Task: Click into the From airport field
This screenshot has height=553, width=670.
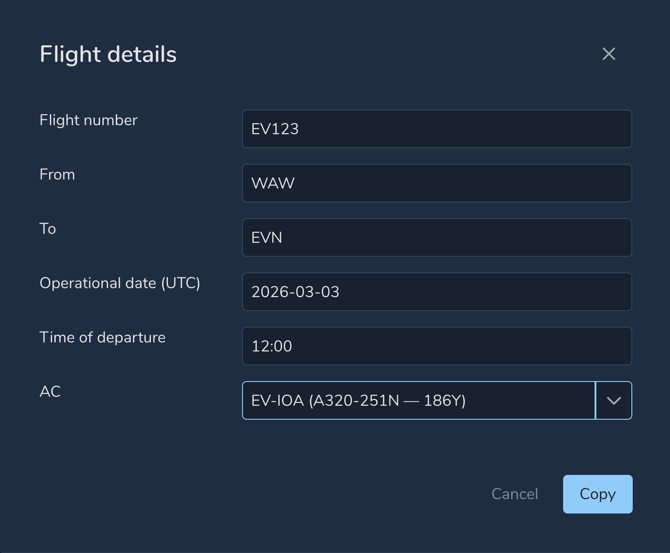Action: point(436,183)
